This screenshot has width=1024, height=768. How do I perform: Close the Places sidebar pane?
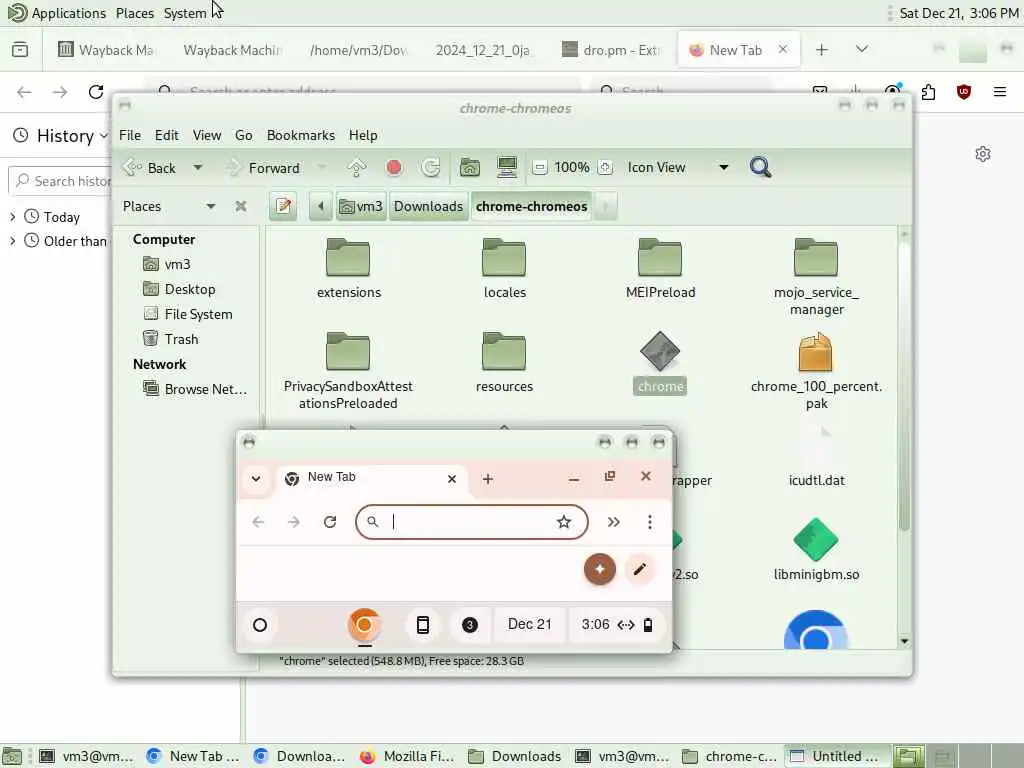tap(241, 206)
